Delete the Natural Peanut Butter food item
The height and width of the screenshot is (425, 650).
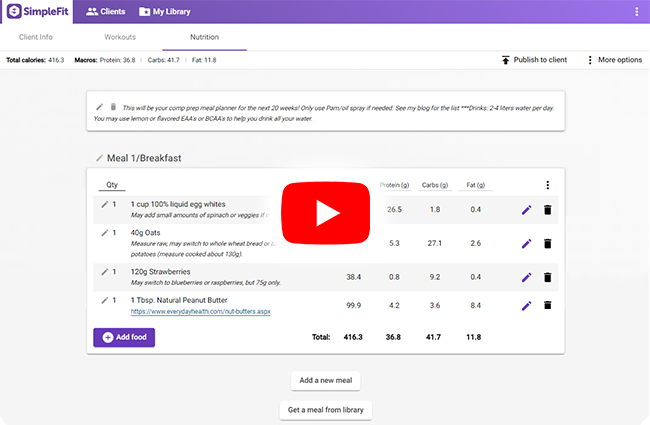(548, 306)
